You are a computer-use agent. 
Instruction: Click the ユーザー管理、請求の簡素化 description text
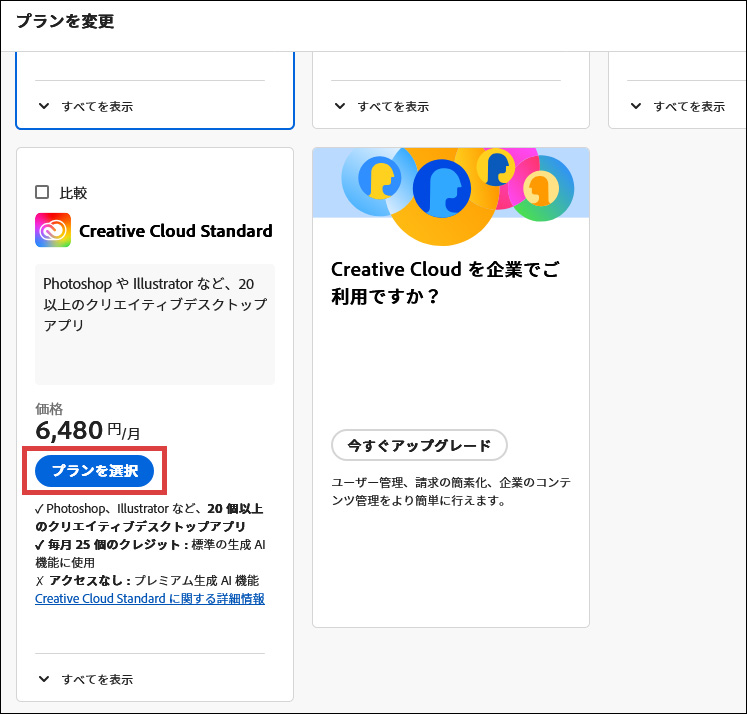point(451,492)
